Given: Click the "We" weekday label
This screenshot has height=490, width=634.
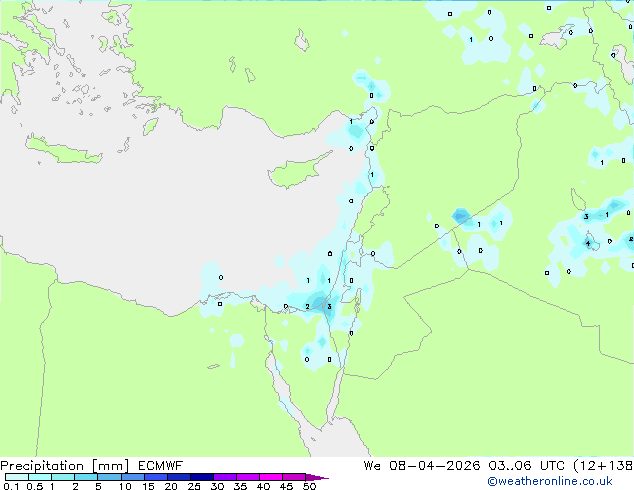Looking at the screenshot, I should click(372, 466).
